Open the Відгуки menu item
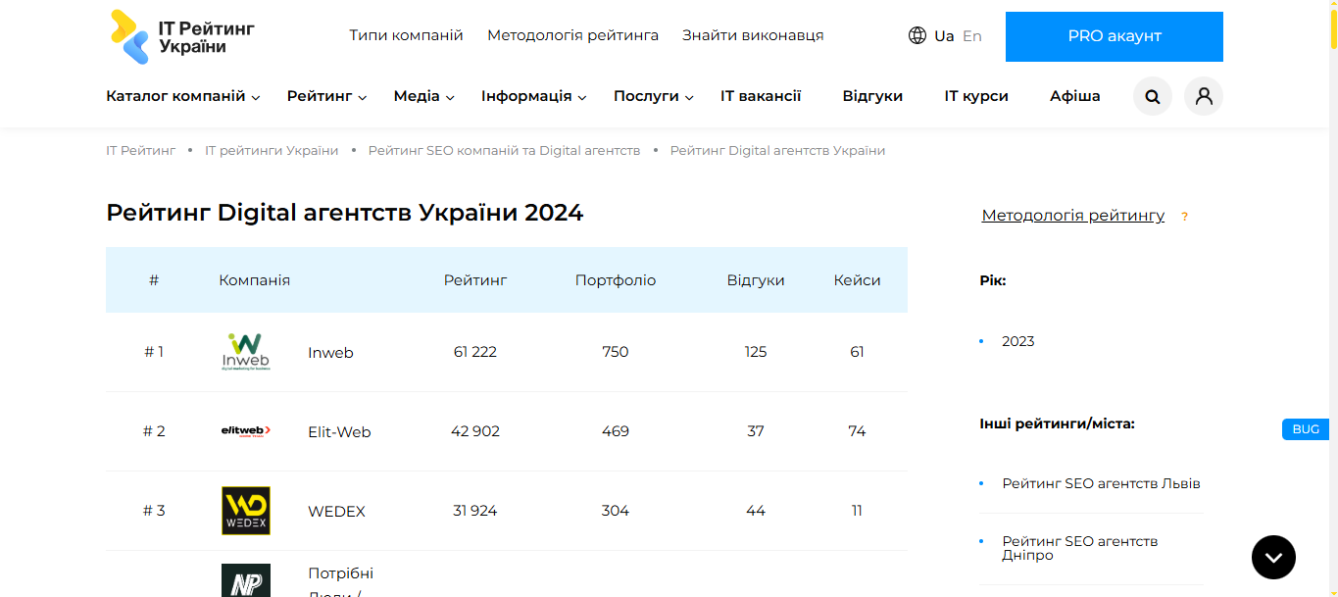This screenshot has width=1338, height=597. click(872, 95)
